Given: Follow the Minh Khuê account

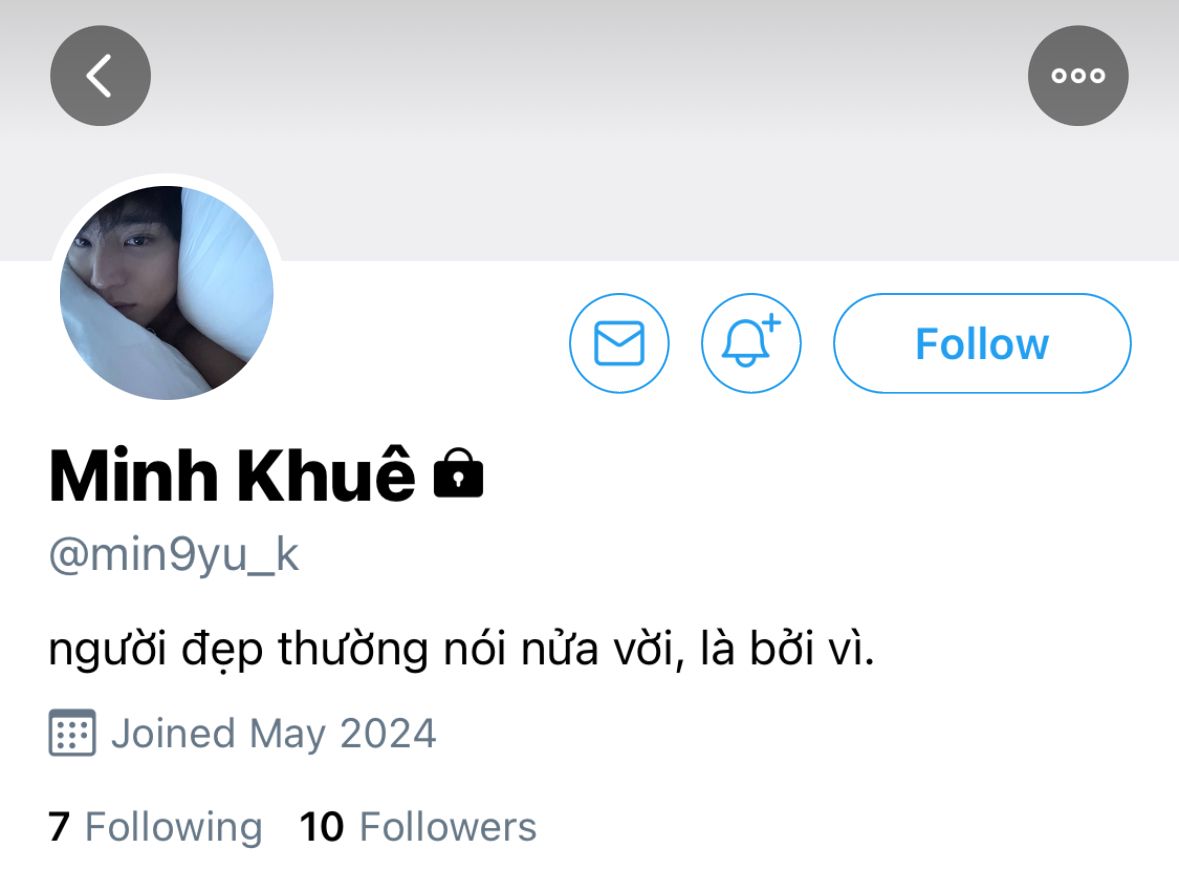Looking at the screenshot, I should click(x=982, y=343).
